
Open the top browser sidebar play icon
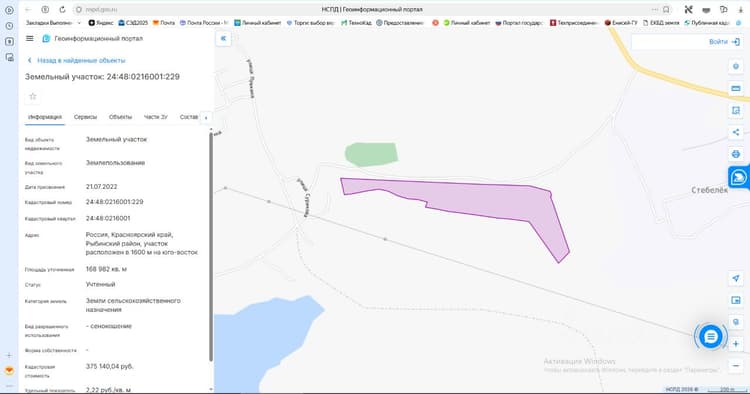pyautogui.click(x=9, y=10)
